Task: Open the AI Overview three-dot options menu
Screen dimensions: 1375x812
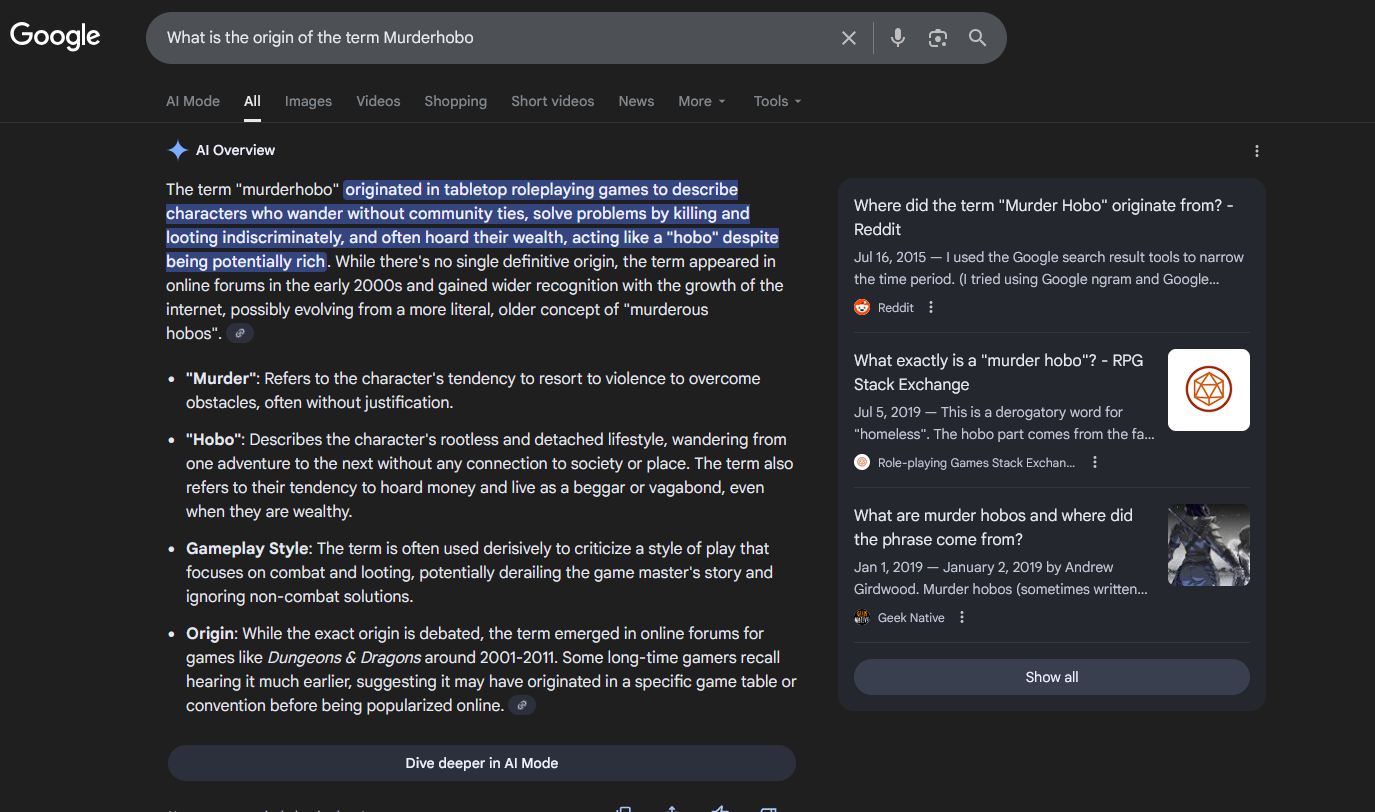Action: click(x=1257, y=151)
